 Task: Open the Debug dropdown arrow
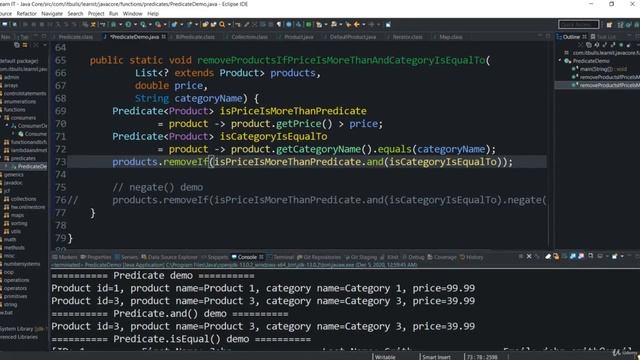click(120, 25)
